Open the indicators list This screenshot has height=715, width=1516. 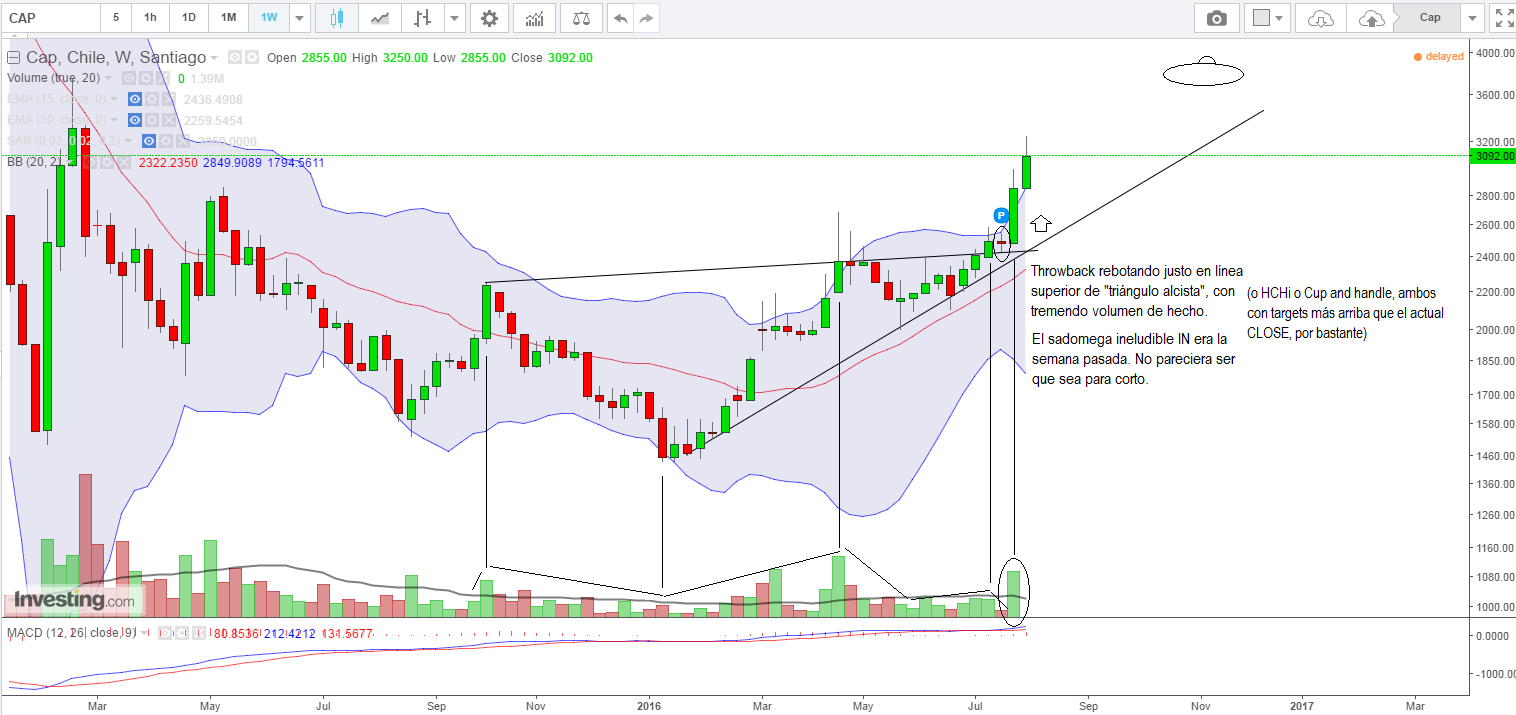[535, 18]
